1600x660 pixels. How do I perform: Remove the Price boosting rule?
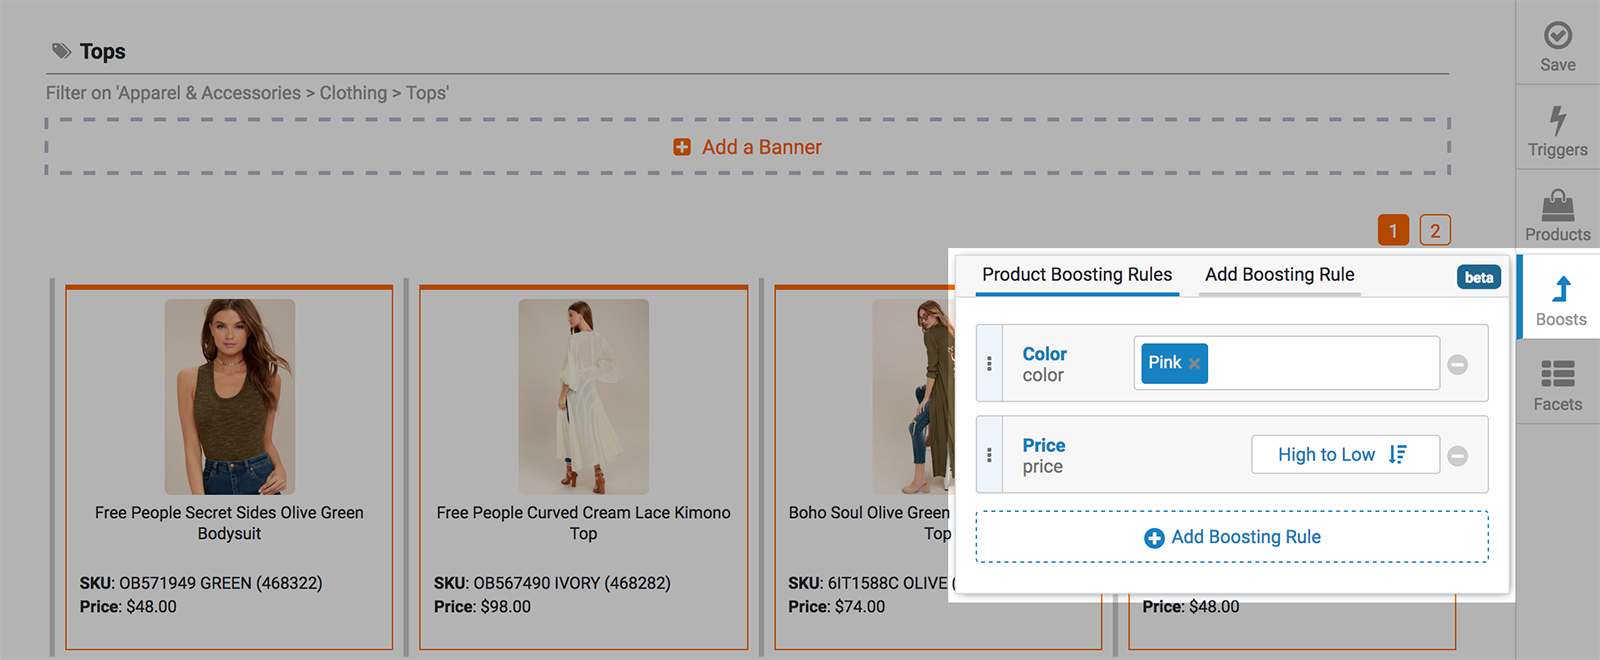click(x=1458, y=456)
